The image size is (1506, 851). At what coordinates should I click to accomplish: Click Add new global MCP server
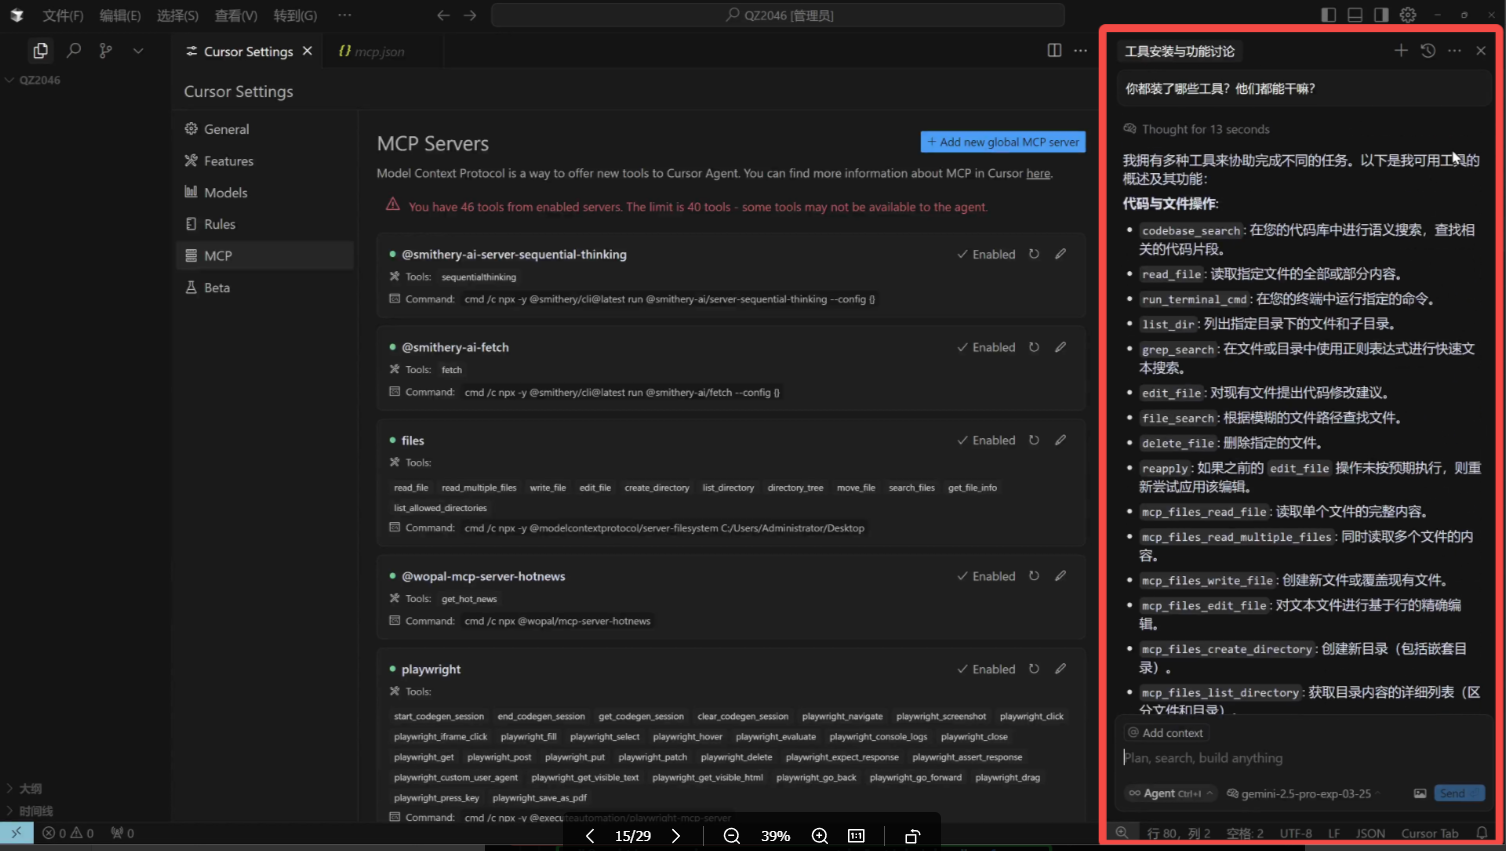click(1002, 142)
